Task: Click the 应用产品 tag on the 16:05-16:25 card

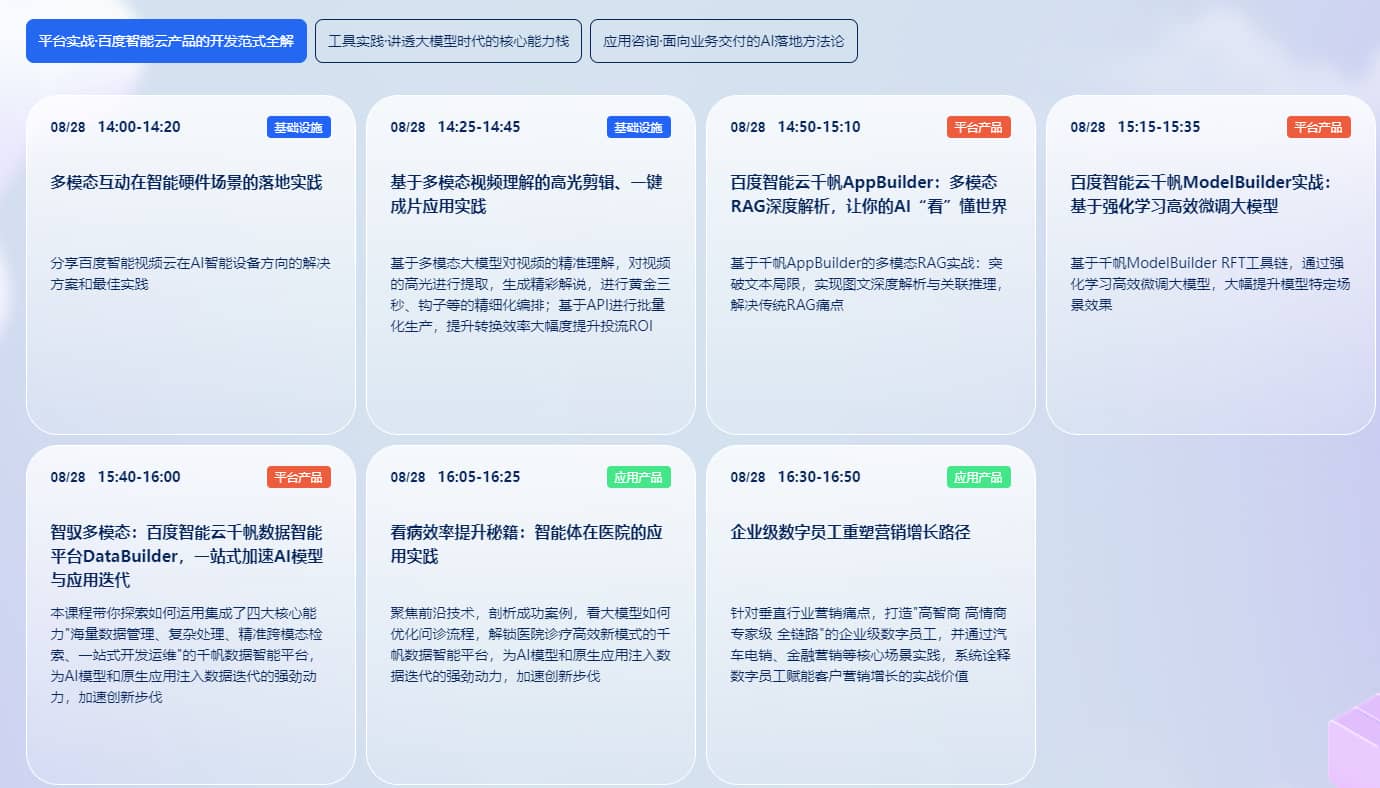Action: (x=639, y=477)
